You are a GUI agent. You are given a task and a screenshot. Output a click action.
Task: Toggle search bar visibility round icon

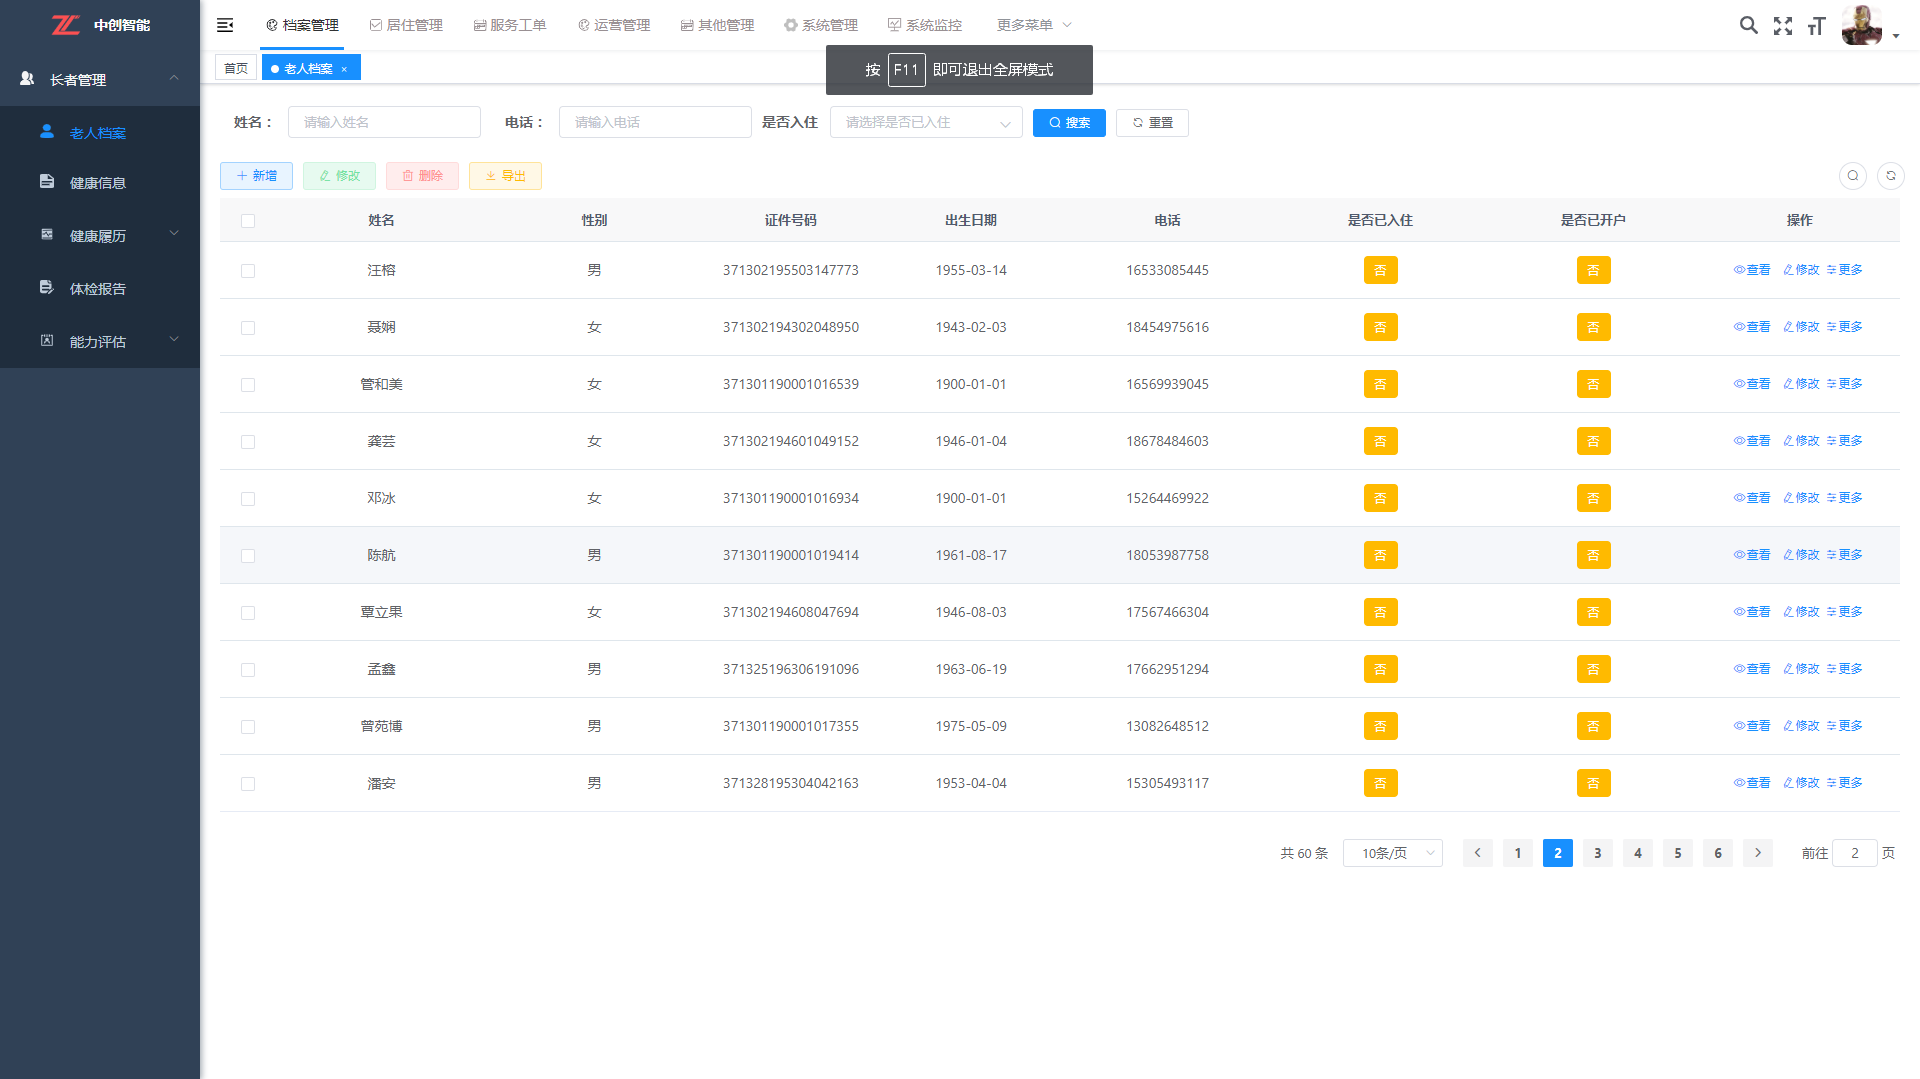(1852, 176)
